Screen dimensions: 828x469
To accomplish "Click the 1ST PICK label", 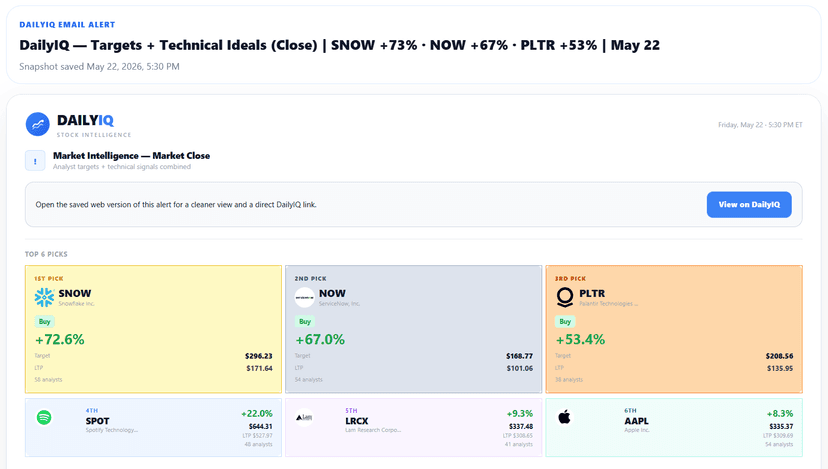I will tap(49, 278).
